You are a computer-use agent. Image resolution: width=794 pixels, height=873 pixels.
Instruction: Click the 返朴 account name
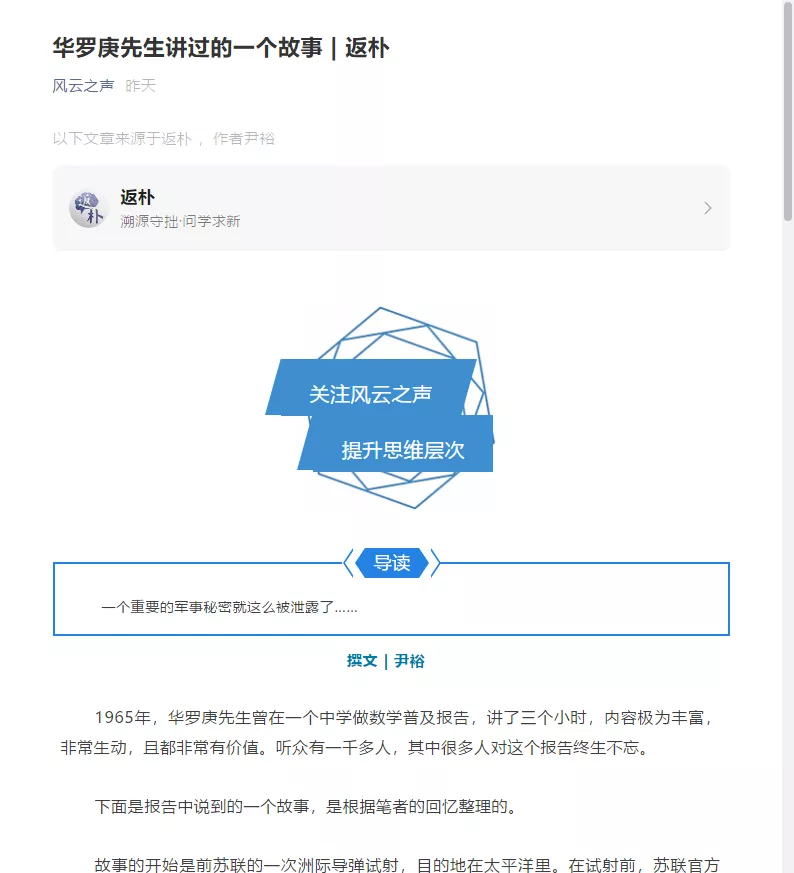137,197
